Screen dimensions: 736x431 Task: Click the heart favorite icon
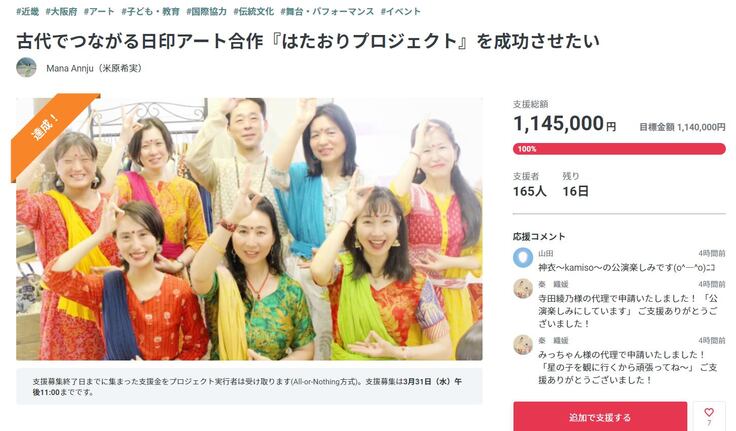[709, 412]
